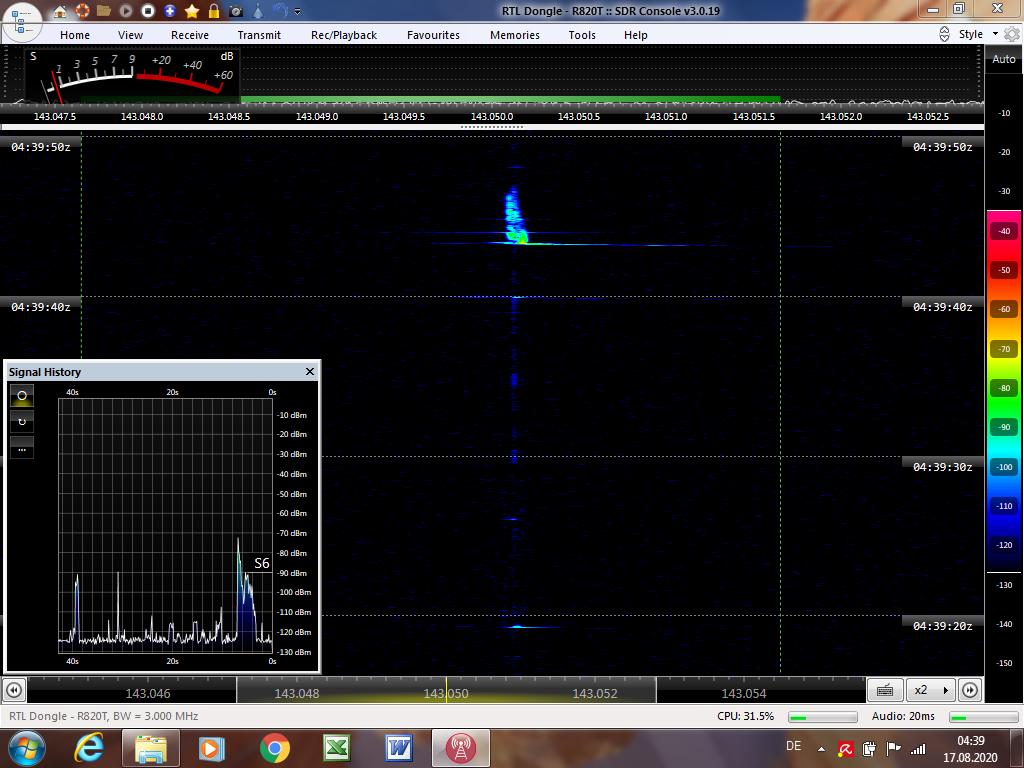Screen dimensions: 1024x768
Task: Open the Style dropdown
Action: [978, 35]
